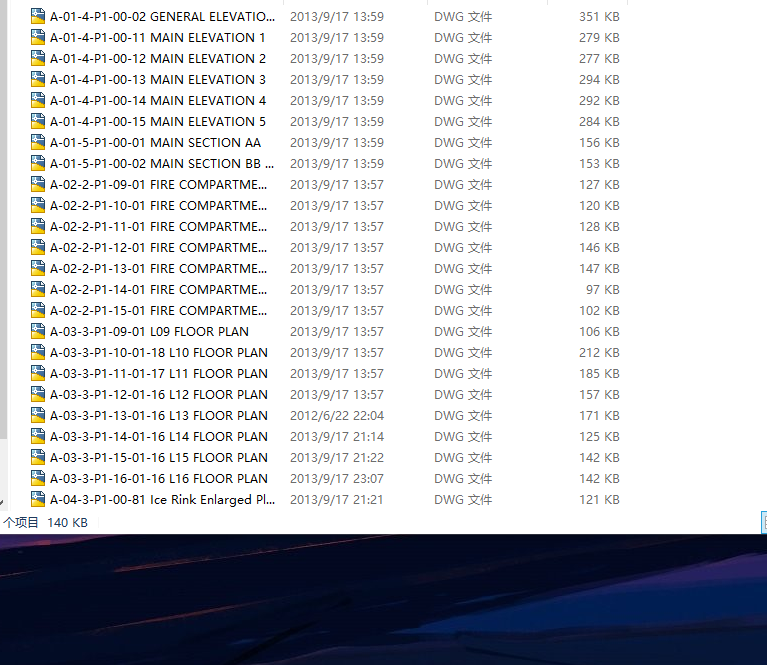Click file icon of A-02-2-P1-11-01 FIRE COMPARTME

click(x=38, y=227)
